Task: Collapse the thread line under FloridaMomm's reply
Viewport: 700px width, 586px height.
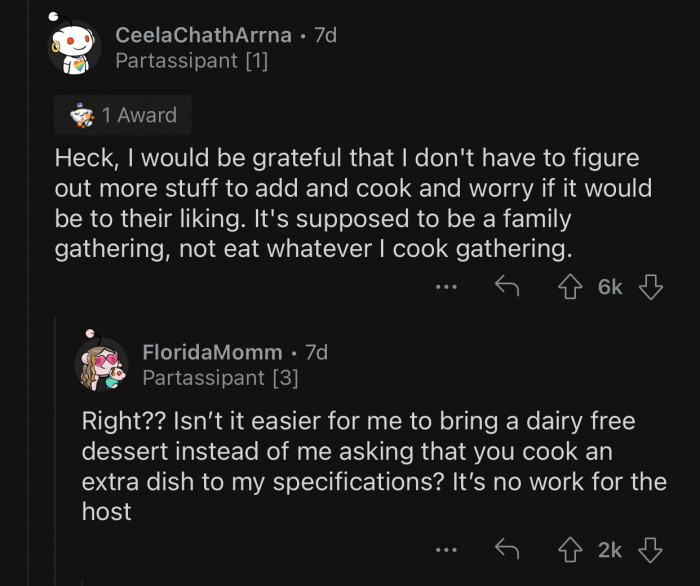Action: [84, 578]
